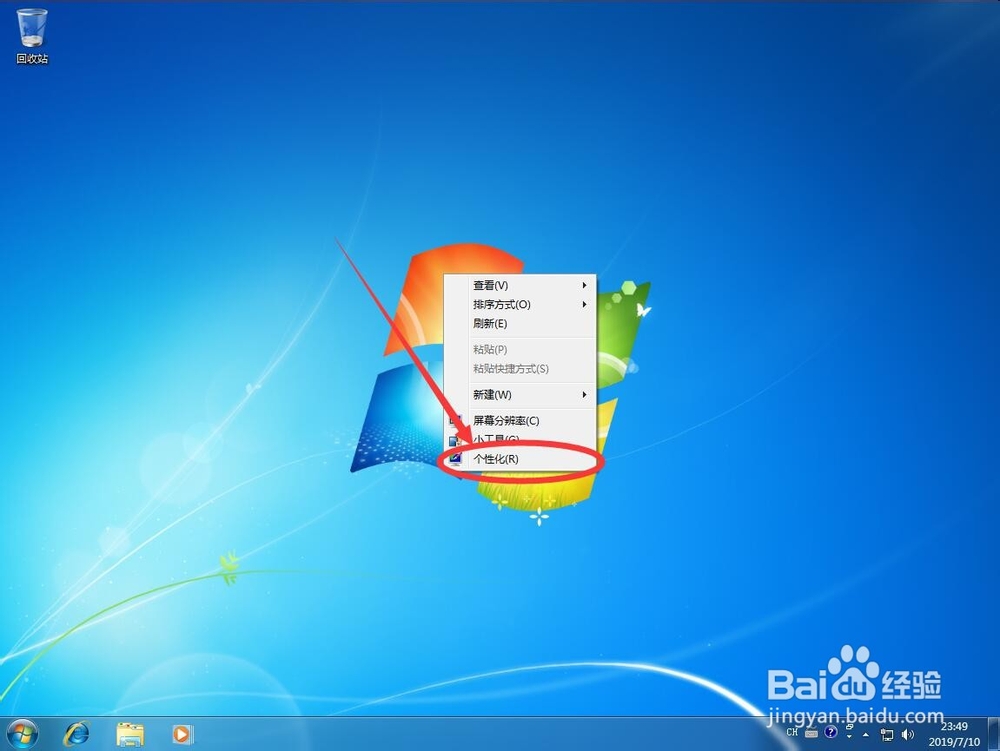1000x751 pixels.
Task: Click the volume speaker tray icon
Action: 908,734
